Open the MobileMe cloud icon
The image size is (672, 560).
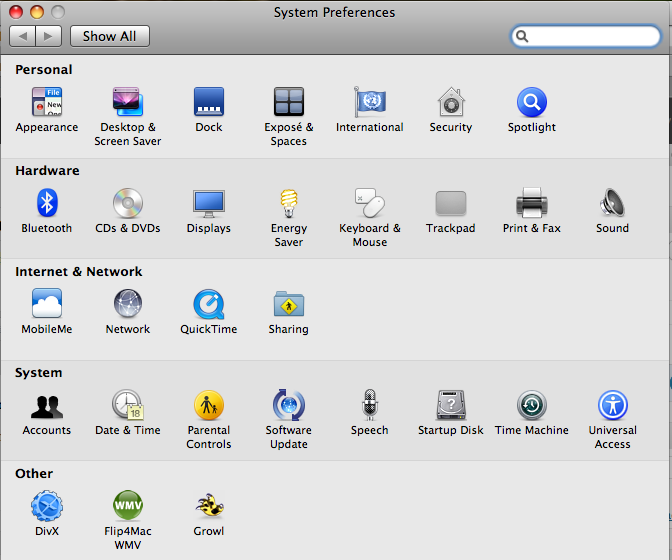(47, 303)
